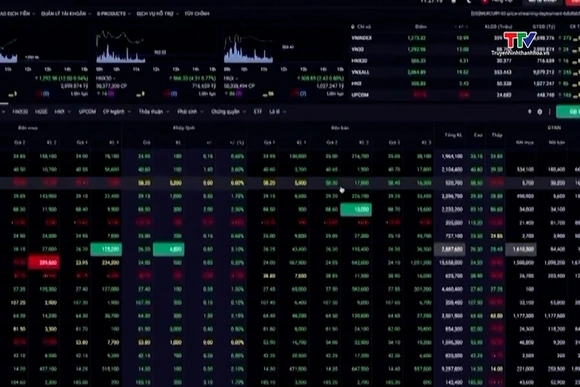Screen dimensions: 580x387
Task: Select the ETF tab
Action: click(258, 112)
